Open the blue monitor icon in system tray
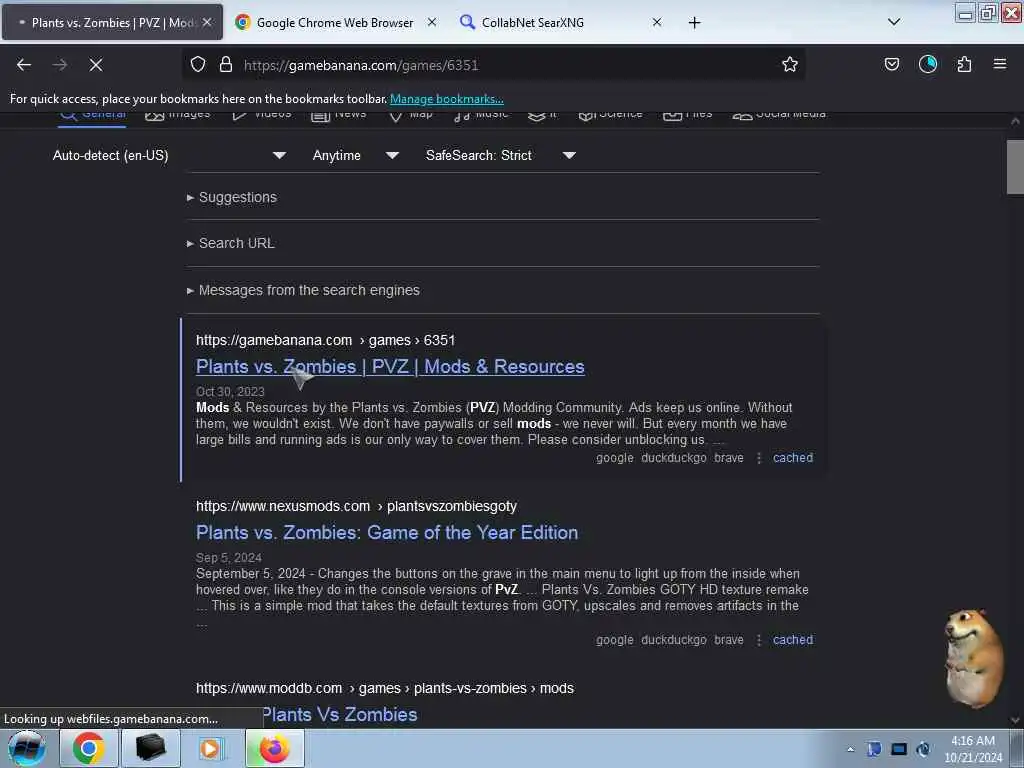 [x=899, y=749]
